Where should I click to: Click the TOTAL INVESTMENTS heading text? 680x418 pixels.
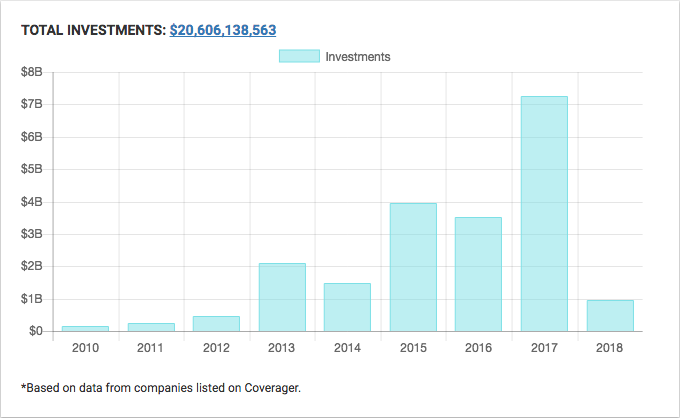point(93,31)
